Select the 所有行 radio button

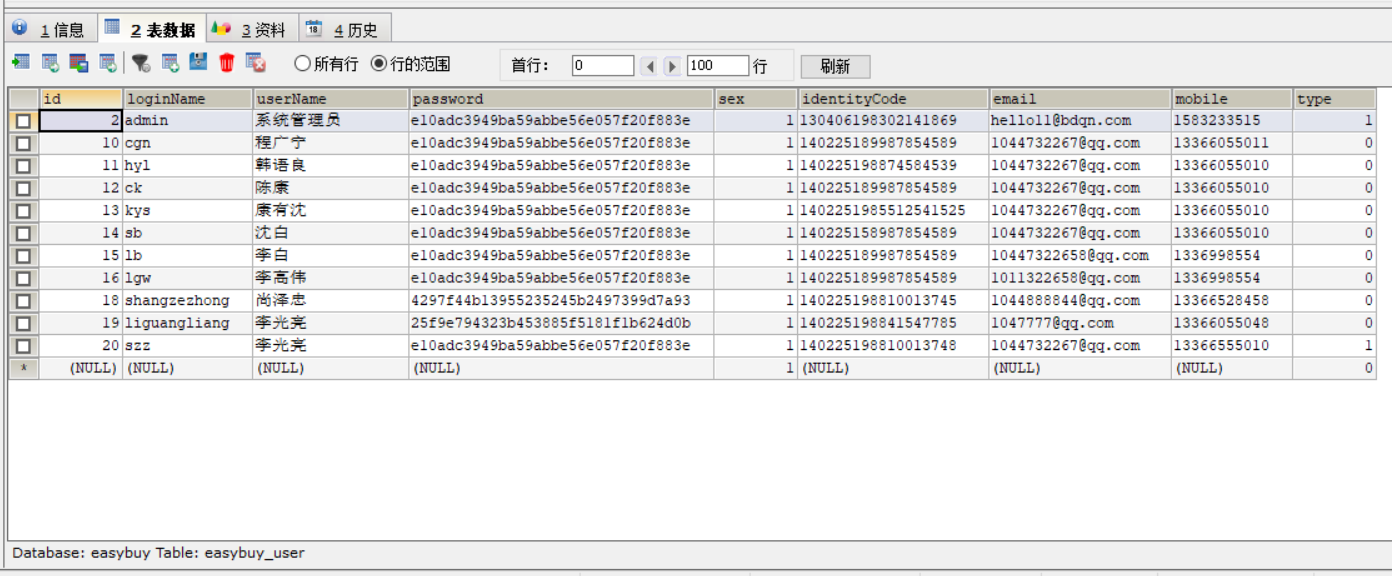pyautogui.click(x=326, y=64)
